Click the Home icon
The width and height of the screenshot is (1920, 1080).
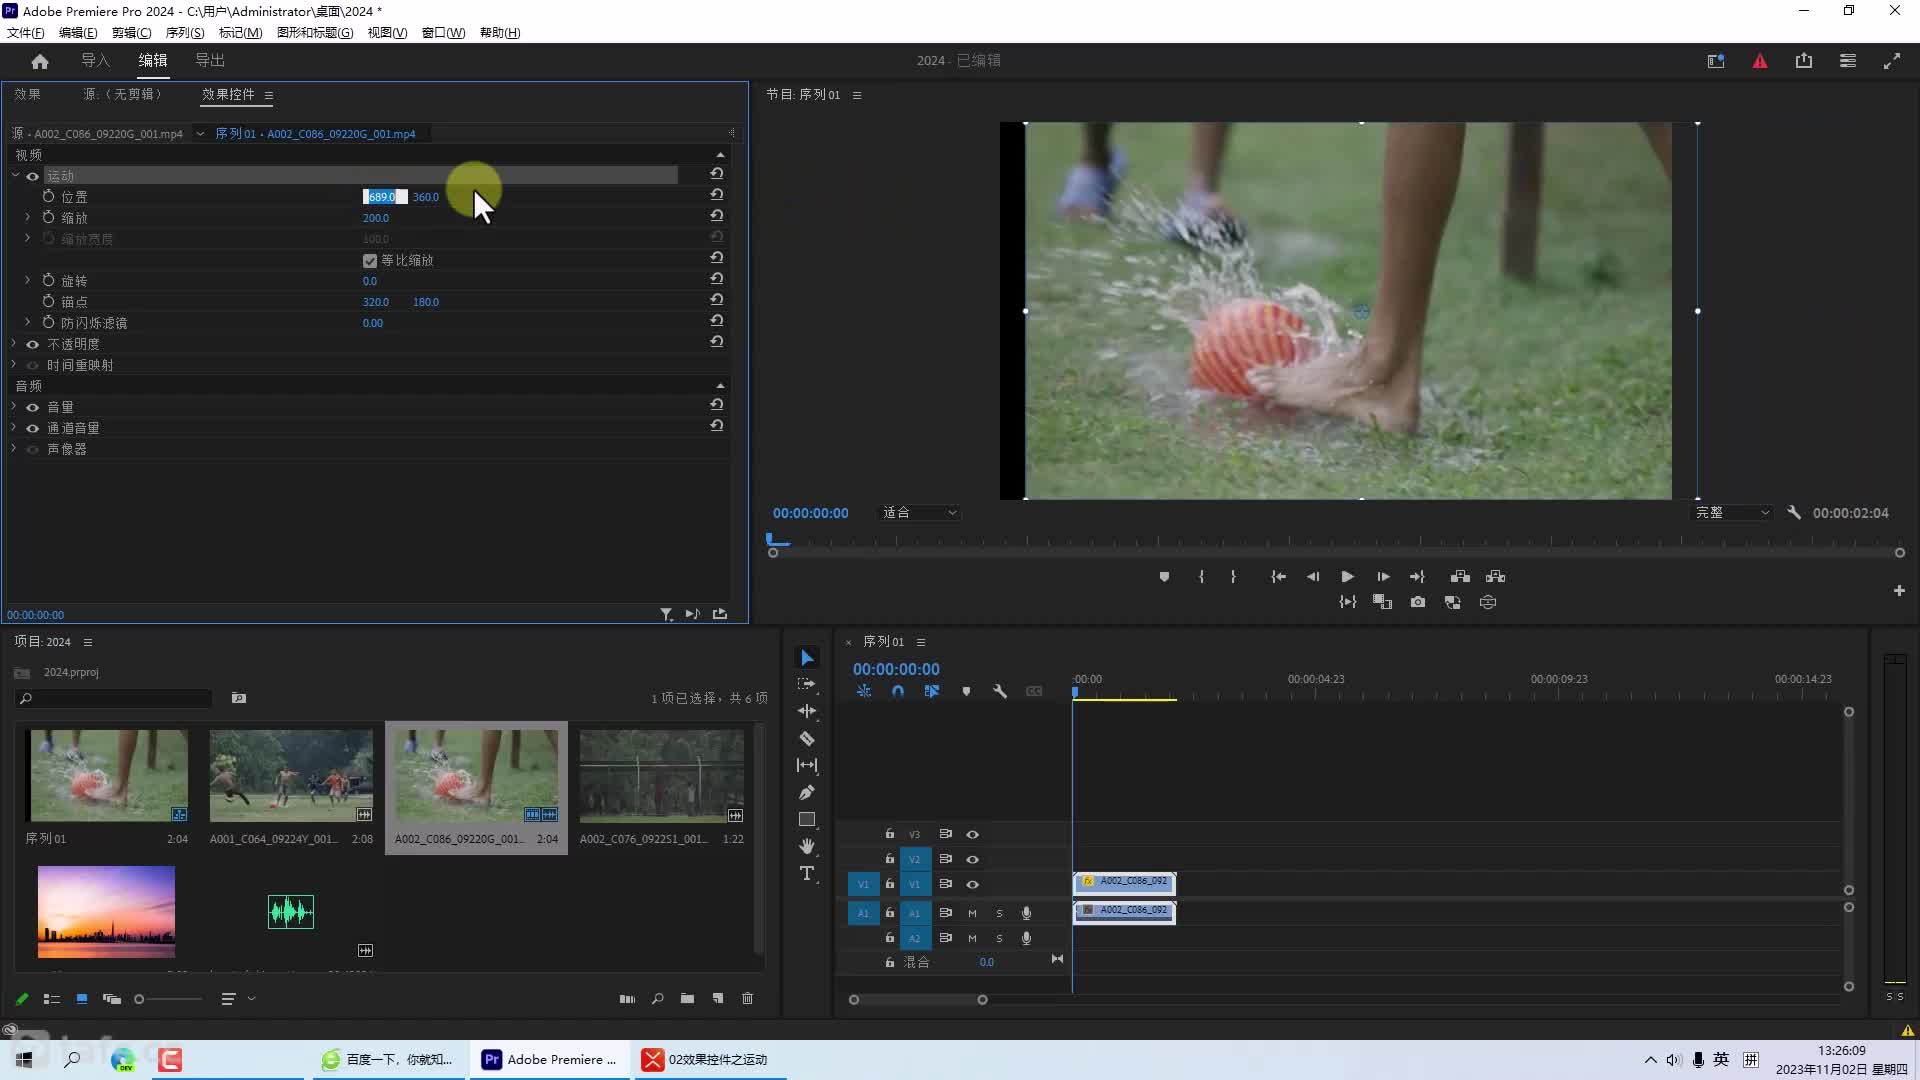pyautogui.click(x=40, y=61)
